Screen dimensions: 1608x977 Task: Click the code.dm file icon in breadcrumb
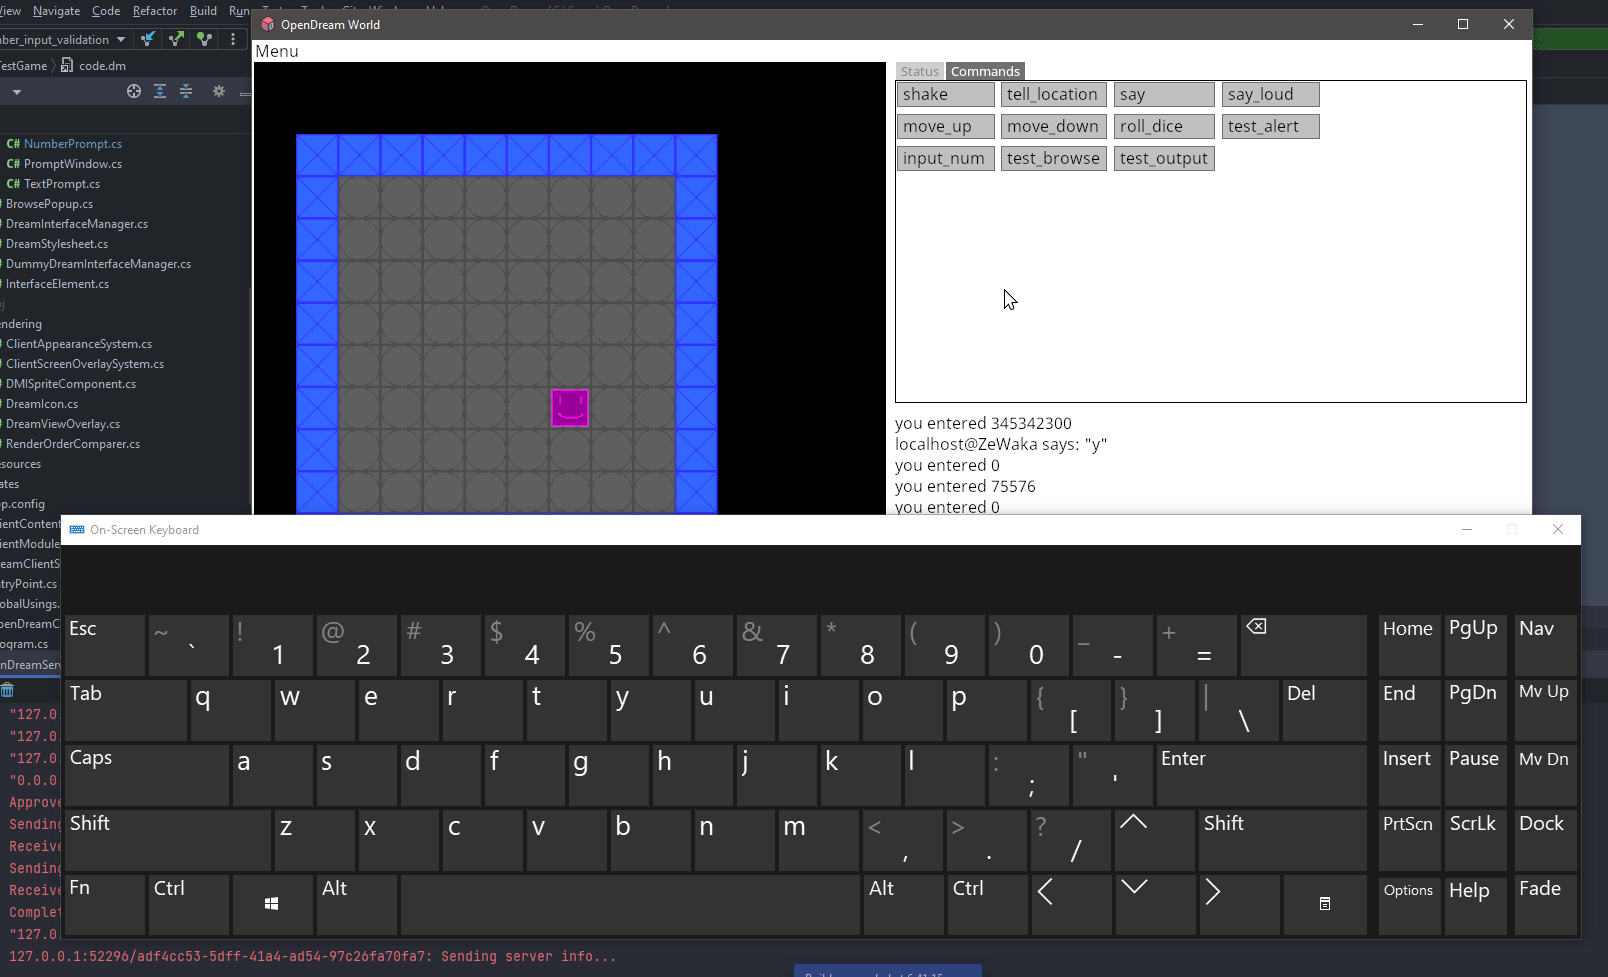[67, 65]
